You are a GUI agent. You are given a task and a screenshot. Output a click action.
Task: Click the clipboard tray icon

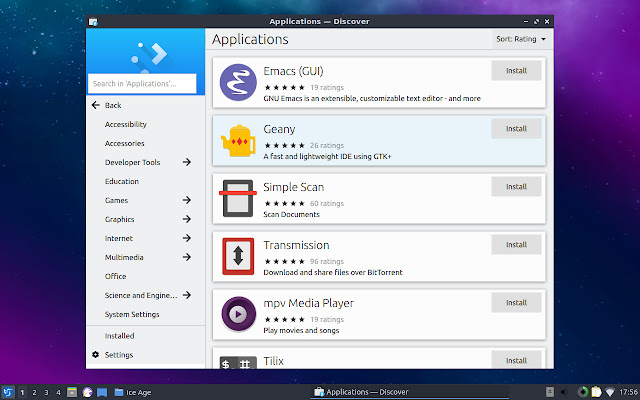pos(596,392)
